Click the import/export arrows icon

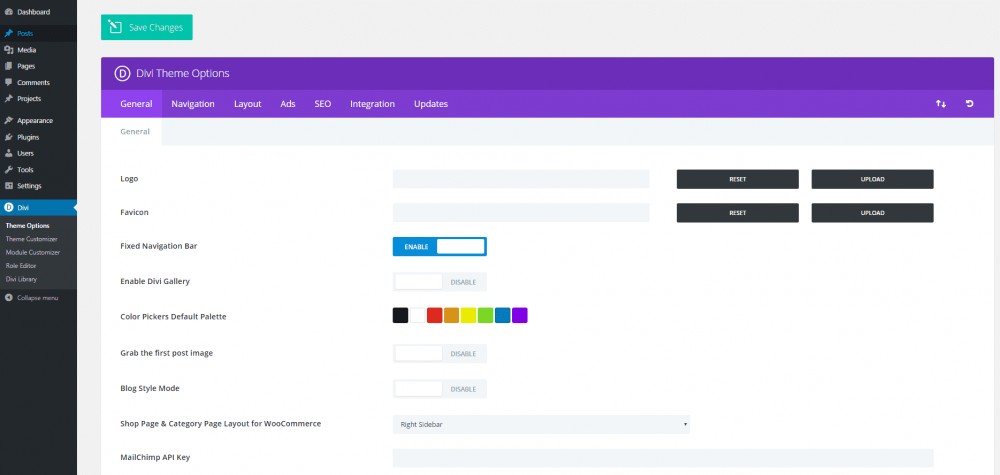click(x=941, y=104)
